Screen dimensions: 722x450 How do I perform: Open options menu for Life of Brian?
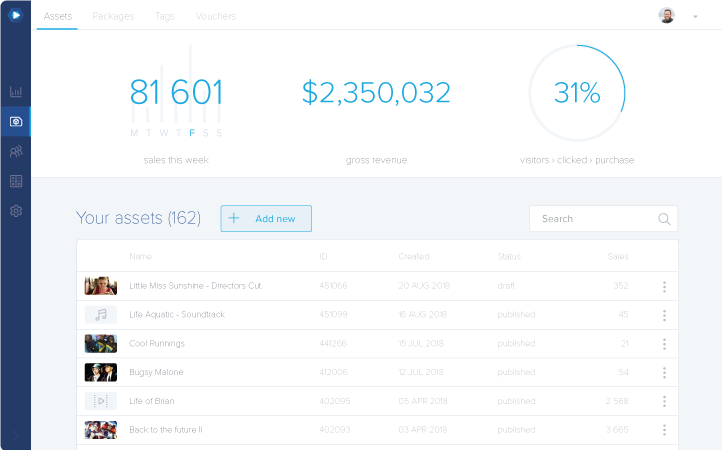664,402
